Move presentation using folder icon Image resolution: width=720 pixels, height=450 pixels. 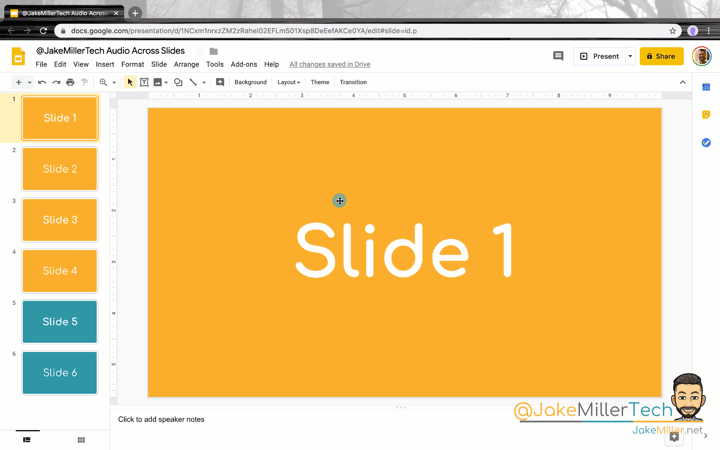click(214, 51)
